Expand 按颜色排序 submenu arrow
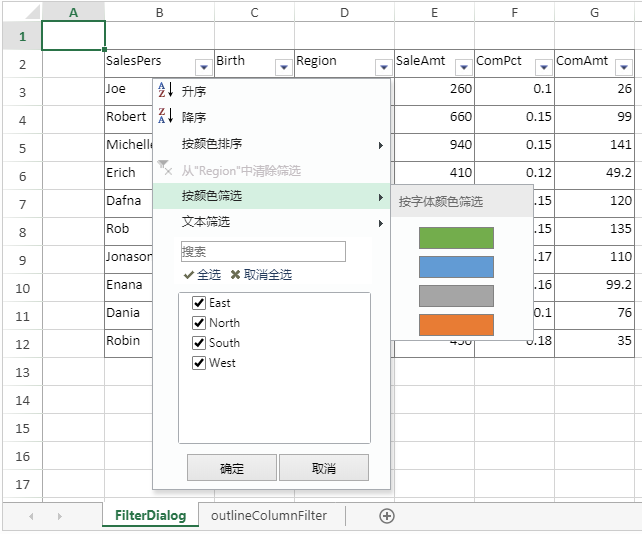 pyautogui.click(x=381, y=145)
